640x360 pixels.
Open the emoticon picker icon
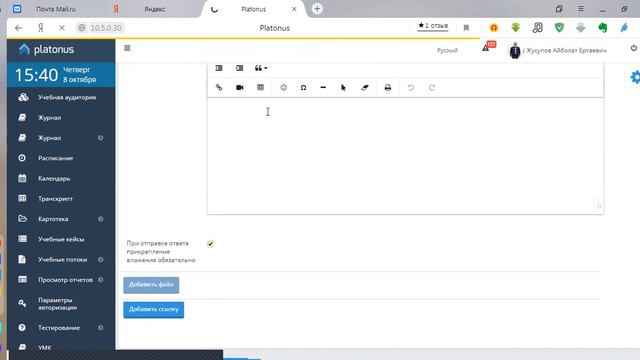click(x=283, y=87)
